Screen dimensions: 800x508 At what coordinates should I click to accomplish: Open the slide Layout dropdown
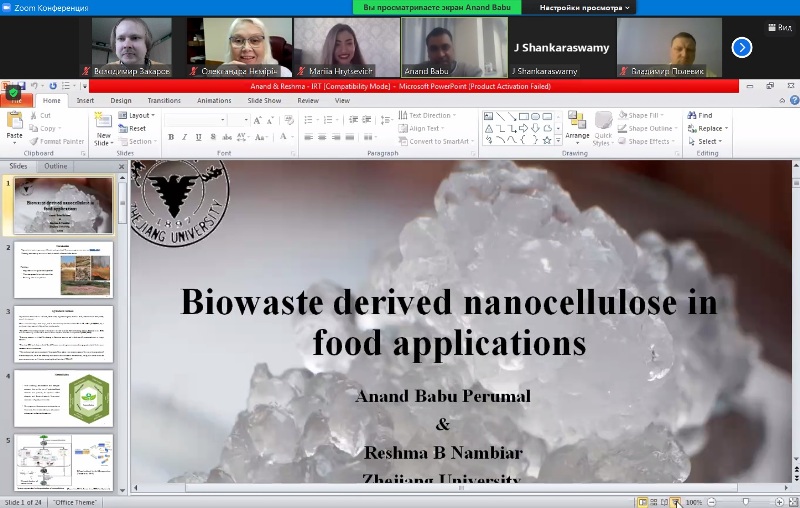[136, 115]
